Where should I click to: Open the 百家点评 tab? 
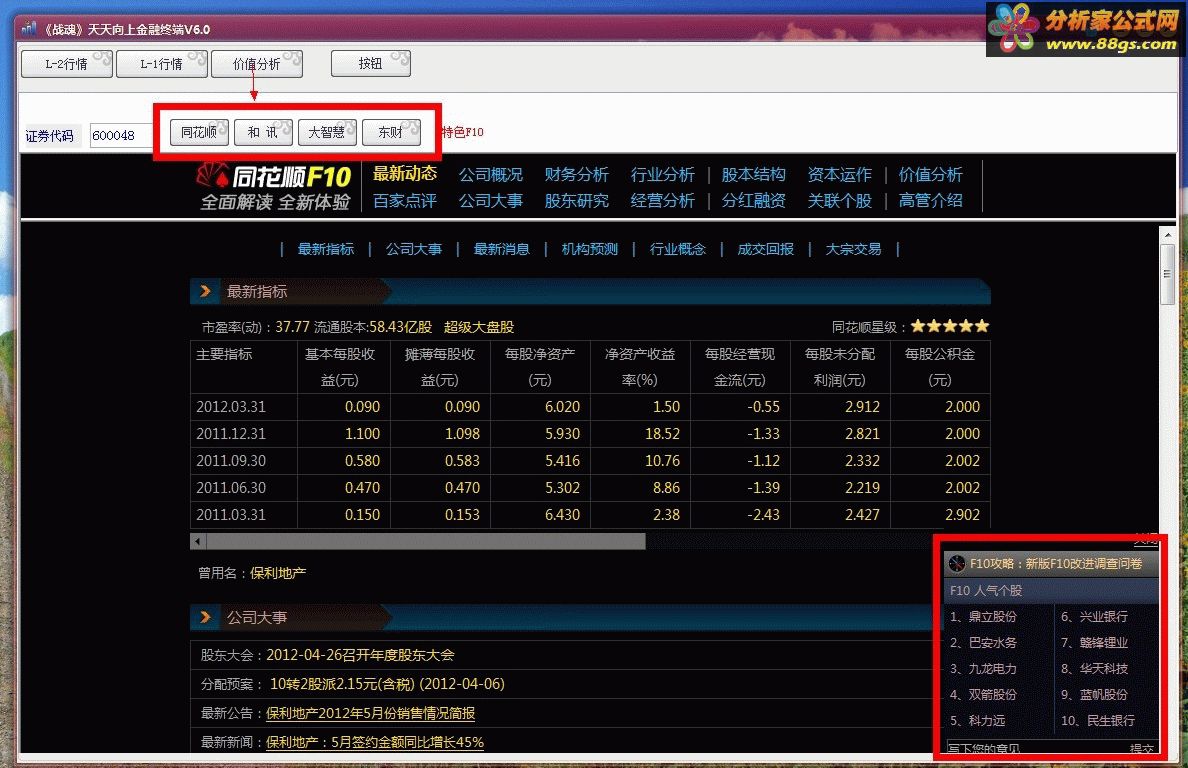pyautogui.click(x=405, y=201)
